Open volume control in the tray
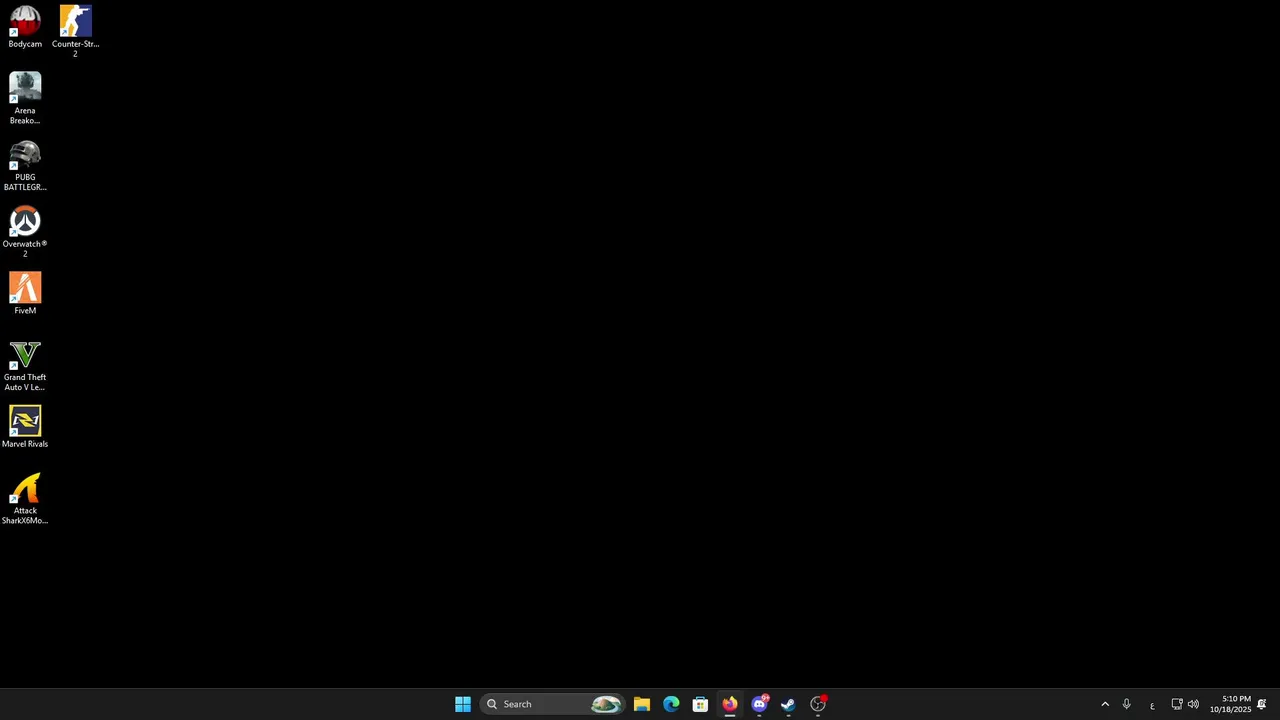The width and height of the screenshot is (1280, 720). (1193, 704)
